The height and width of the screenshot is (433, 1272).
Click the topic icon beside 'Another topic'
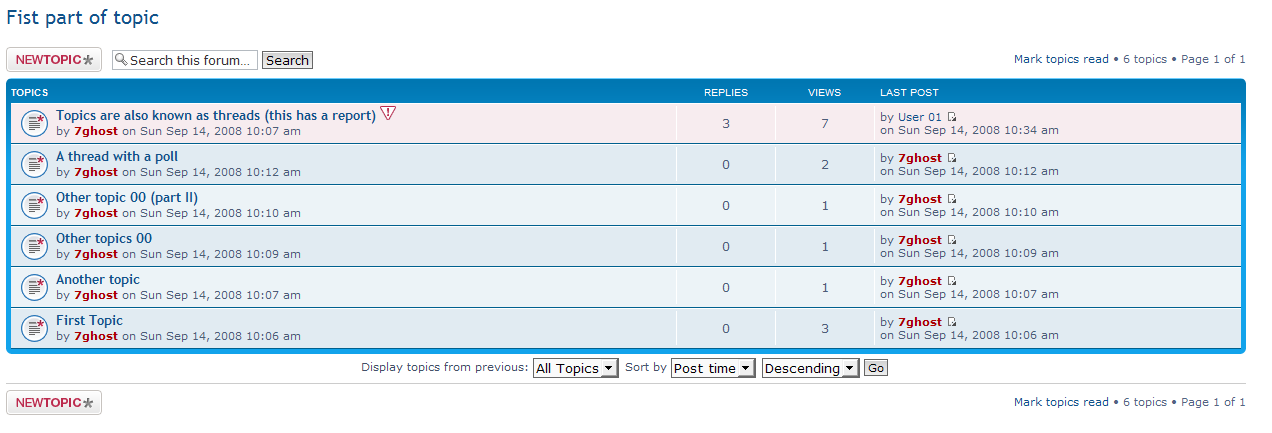pyautogui.click(x=35, y=287)
